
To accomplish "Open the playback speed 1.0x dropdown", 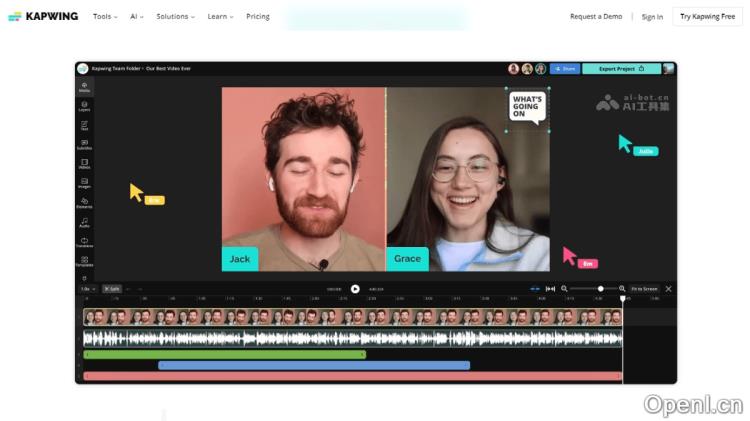I will pyautogui.click(x=88, y=289).
